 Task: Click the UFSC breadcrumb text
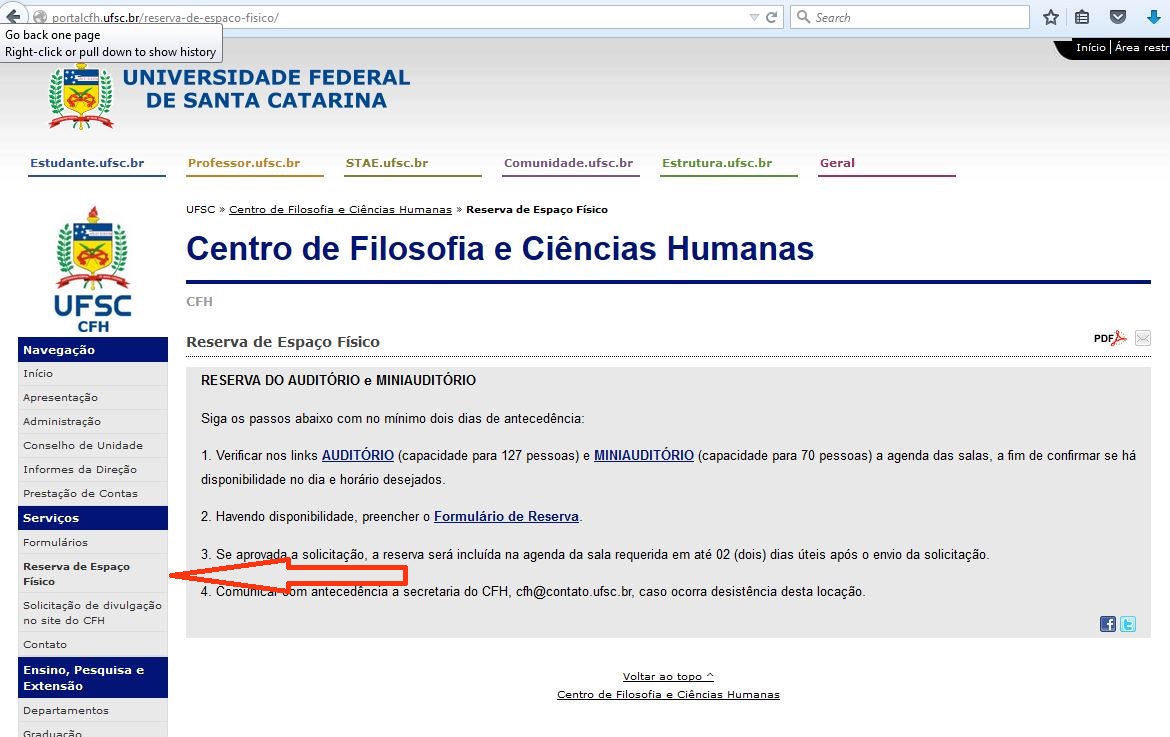tap(201, 210)
